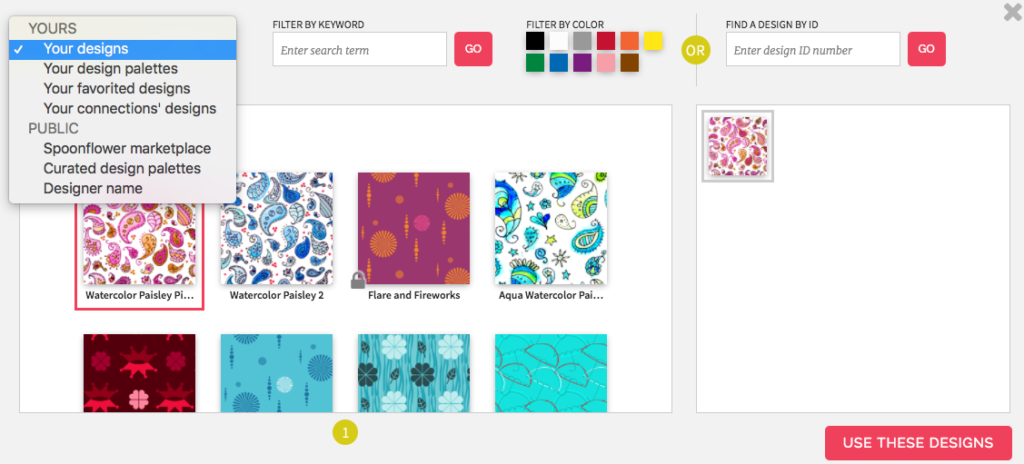Image resolution: width=1024 pixels, height=464 pixels.
Task: Select the Aqua Watercolor Paisley thumbnail
Action: [551, 228]
